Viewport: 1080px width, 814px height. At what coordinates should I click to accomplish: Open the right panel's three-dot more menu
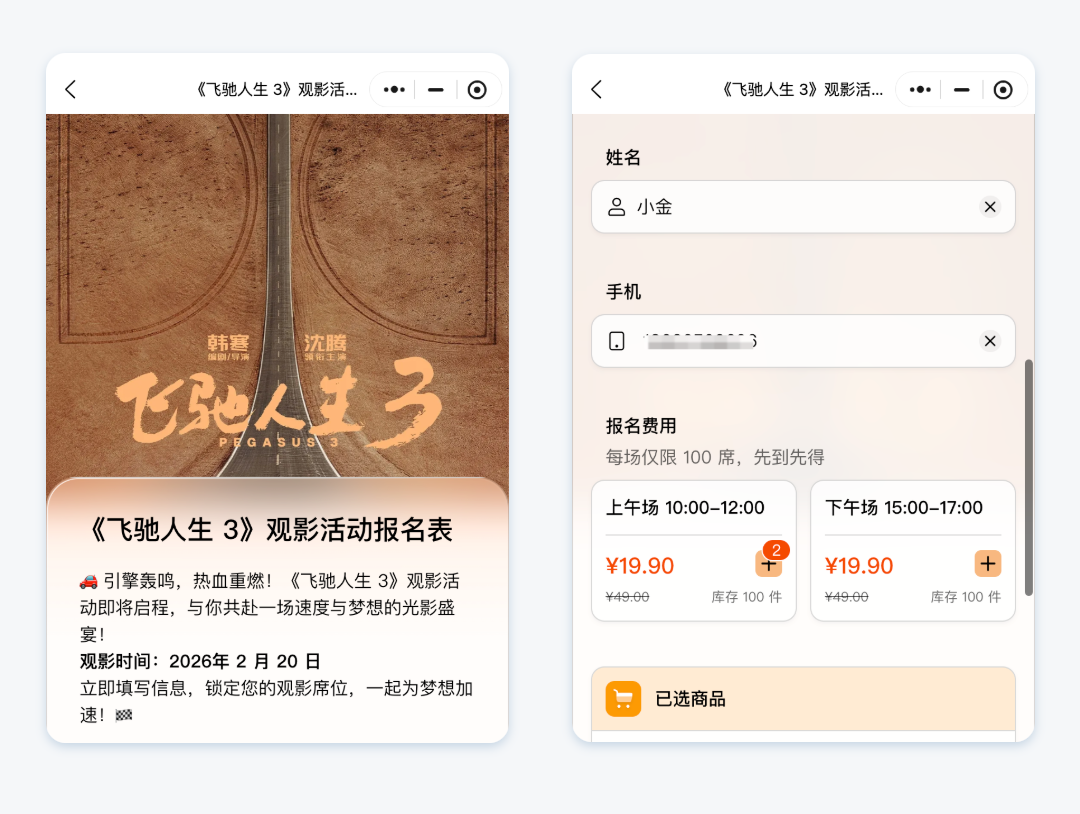point(920,90)
